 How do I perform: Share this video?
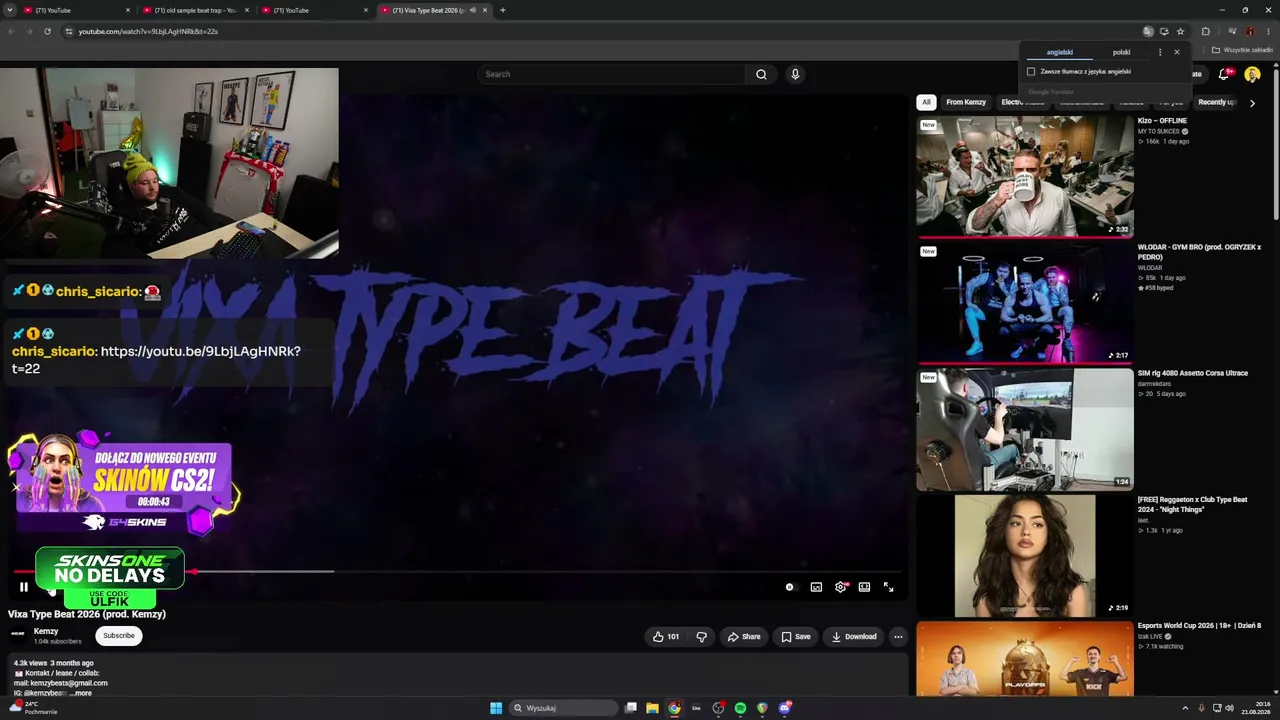(x=744, y=637)
